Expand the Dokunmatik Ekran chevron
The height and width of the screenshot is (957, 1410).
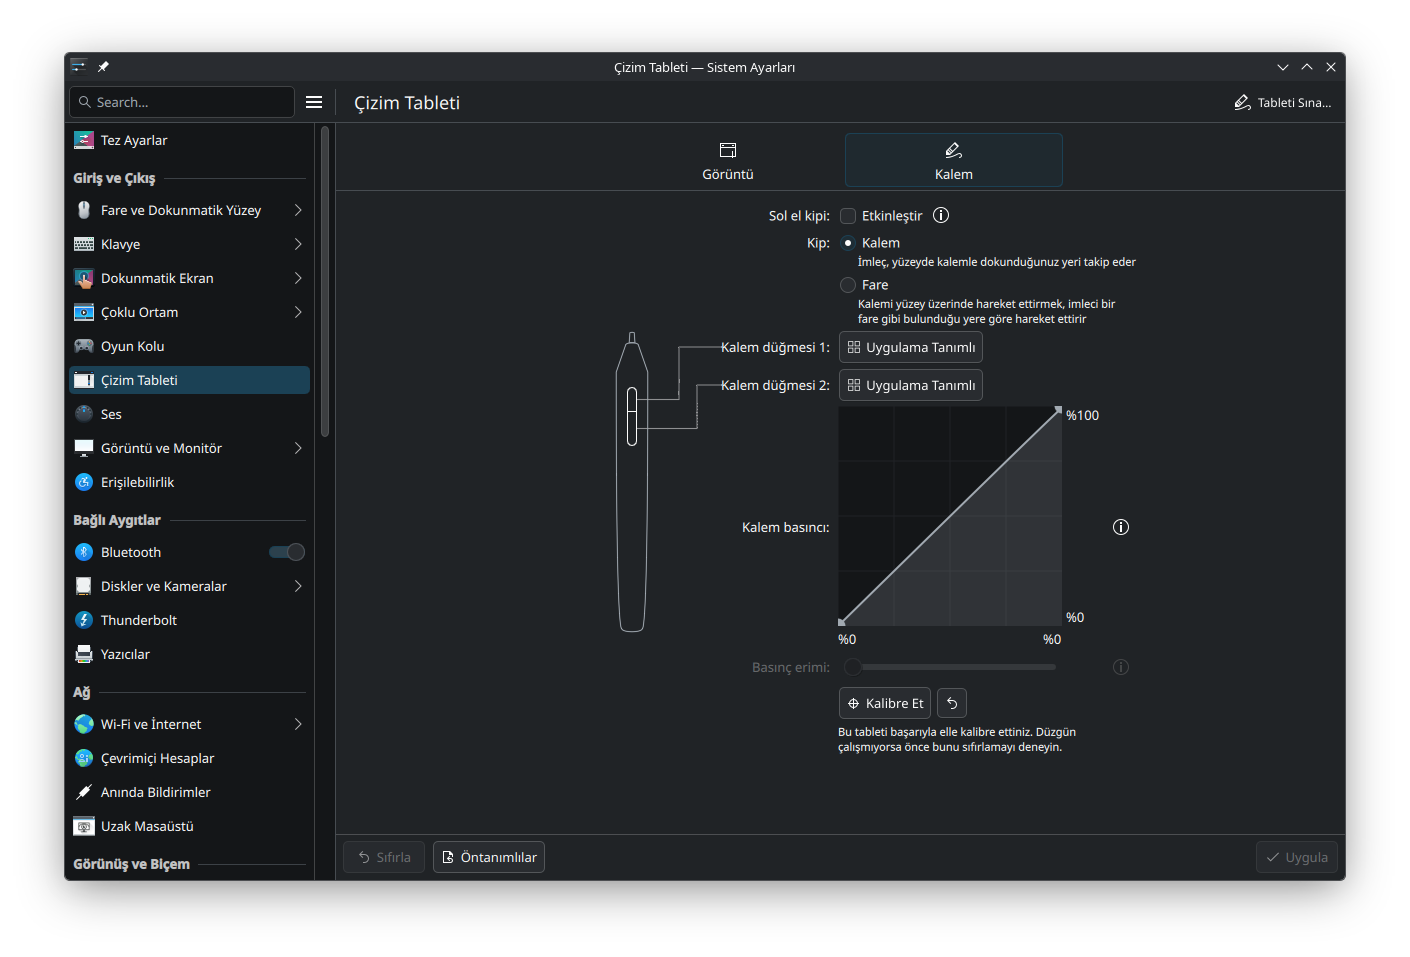point(298,278)
